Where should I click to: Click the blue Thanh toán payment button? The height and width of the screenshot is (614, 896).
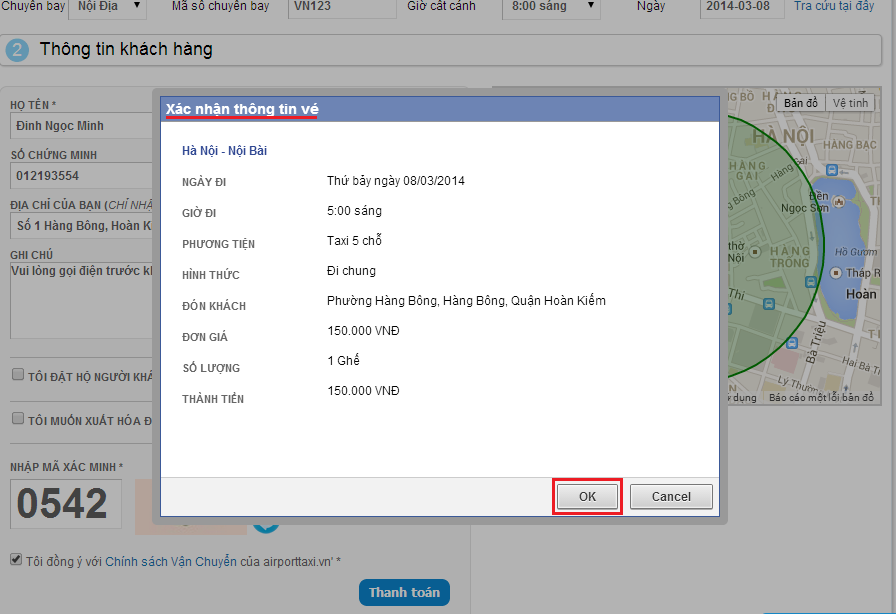pos(404,592)
